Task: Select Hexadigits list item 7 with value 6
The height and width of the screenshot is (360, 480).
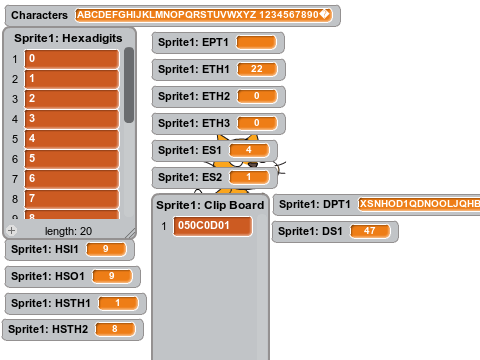Action: click(x=72, y=179)
